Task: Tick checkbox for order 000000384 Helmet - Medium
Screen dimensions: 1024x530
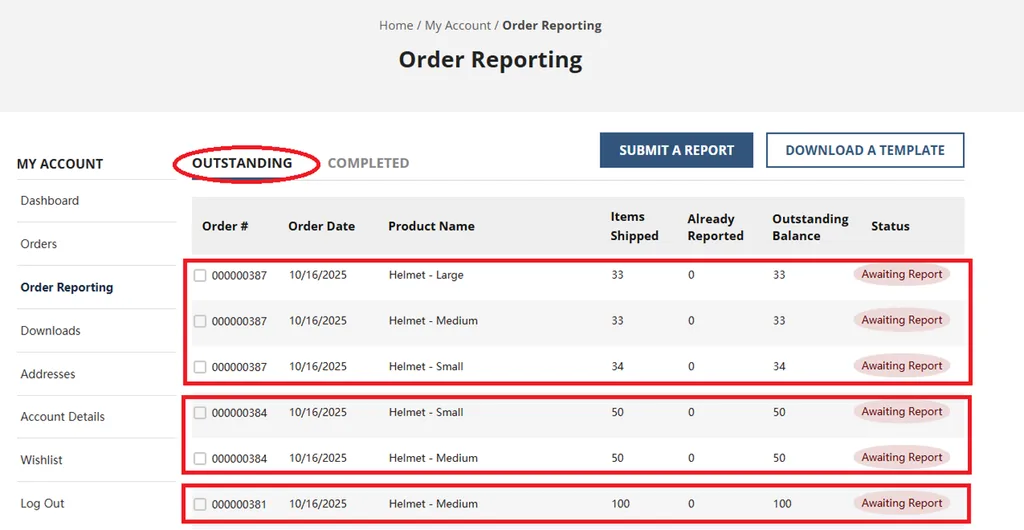Action: [x=200, y=458]
